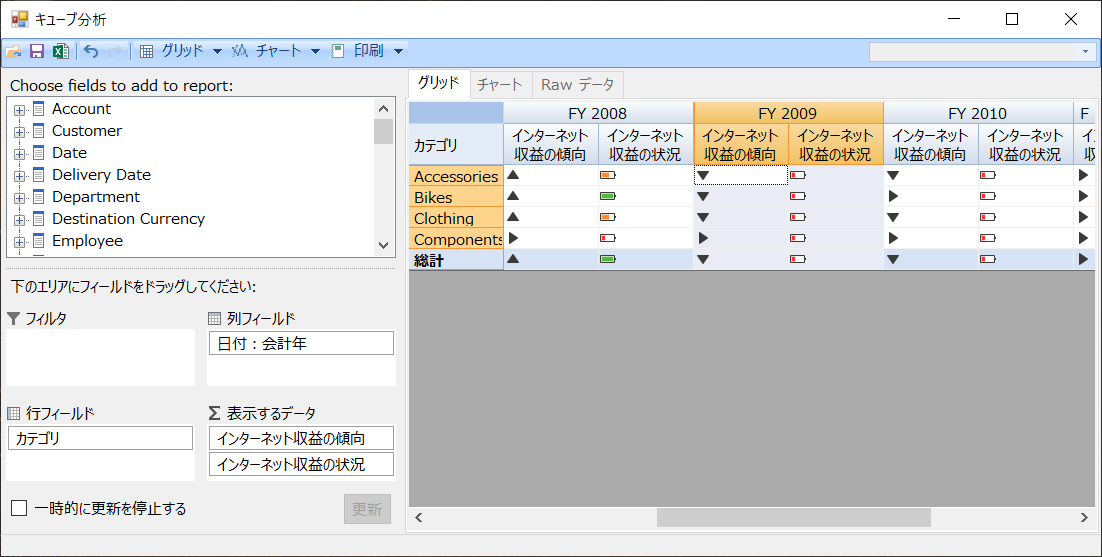Click Bikes FY 2010 right-trend arrow
Image resolution: width=1102 pixels, height=557 pixels.
click(x=893, y=196)
